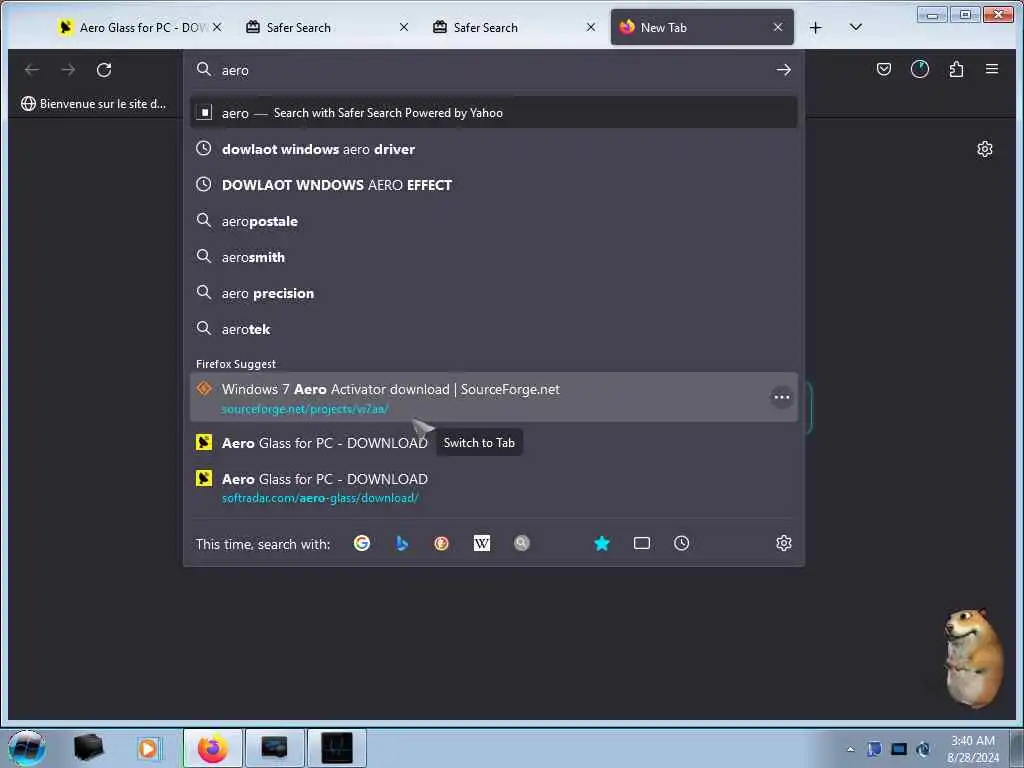The image size is (1024, 768).
Task: Search this time with DuckDuckGo
Action: tap(441, 543)
